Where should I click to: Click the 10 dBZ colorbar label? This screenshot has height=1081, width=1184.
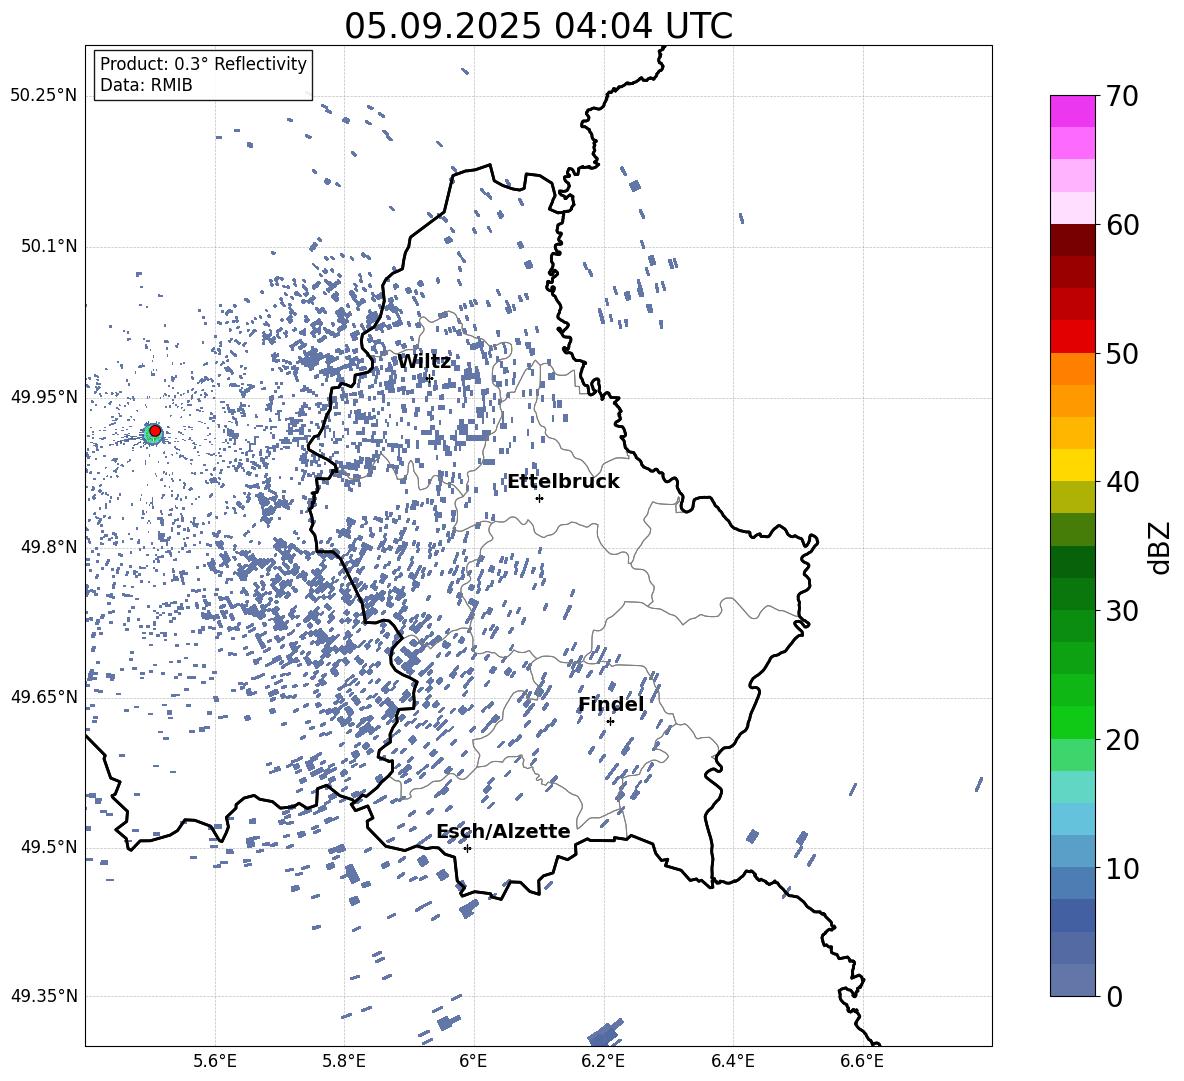pyautogui.click(x=1122, y=868)
